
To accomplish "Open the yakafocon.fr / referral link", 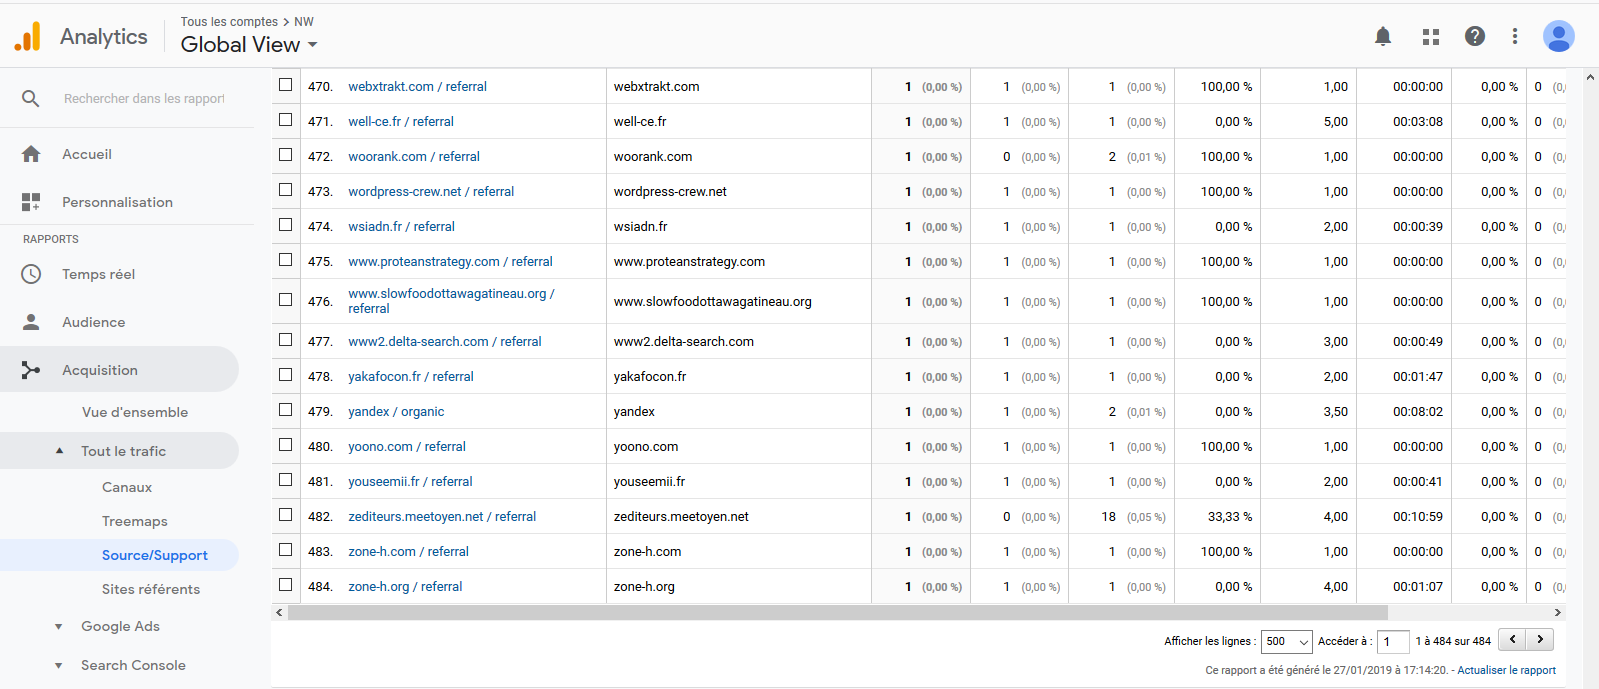I will pyautogui.click(x=411, y=376).
